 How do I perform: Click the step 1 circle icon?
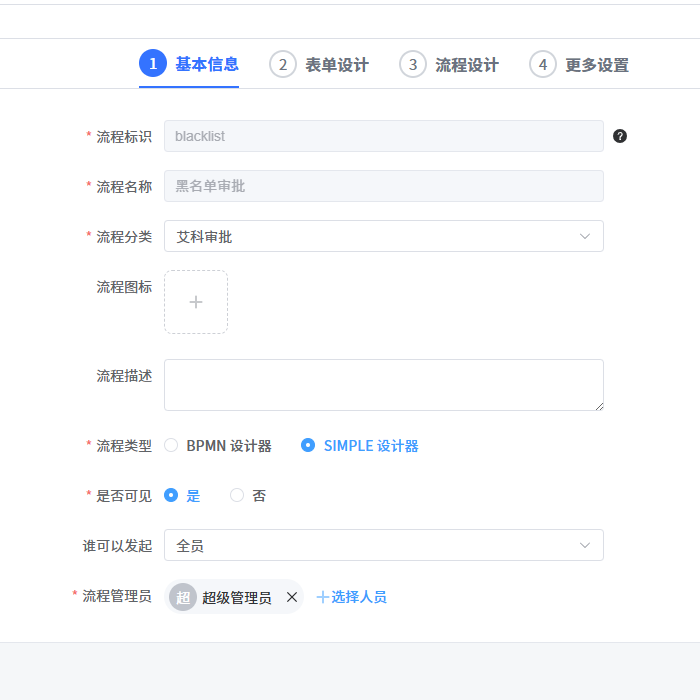[153, 64]
